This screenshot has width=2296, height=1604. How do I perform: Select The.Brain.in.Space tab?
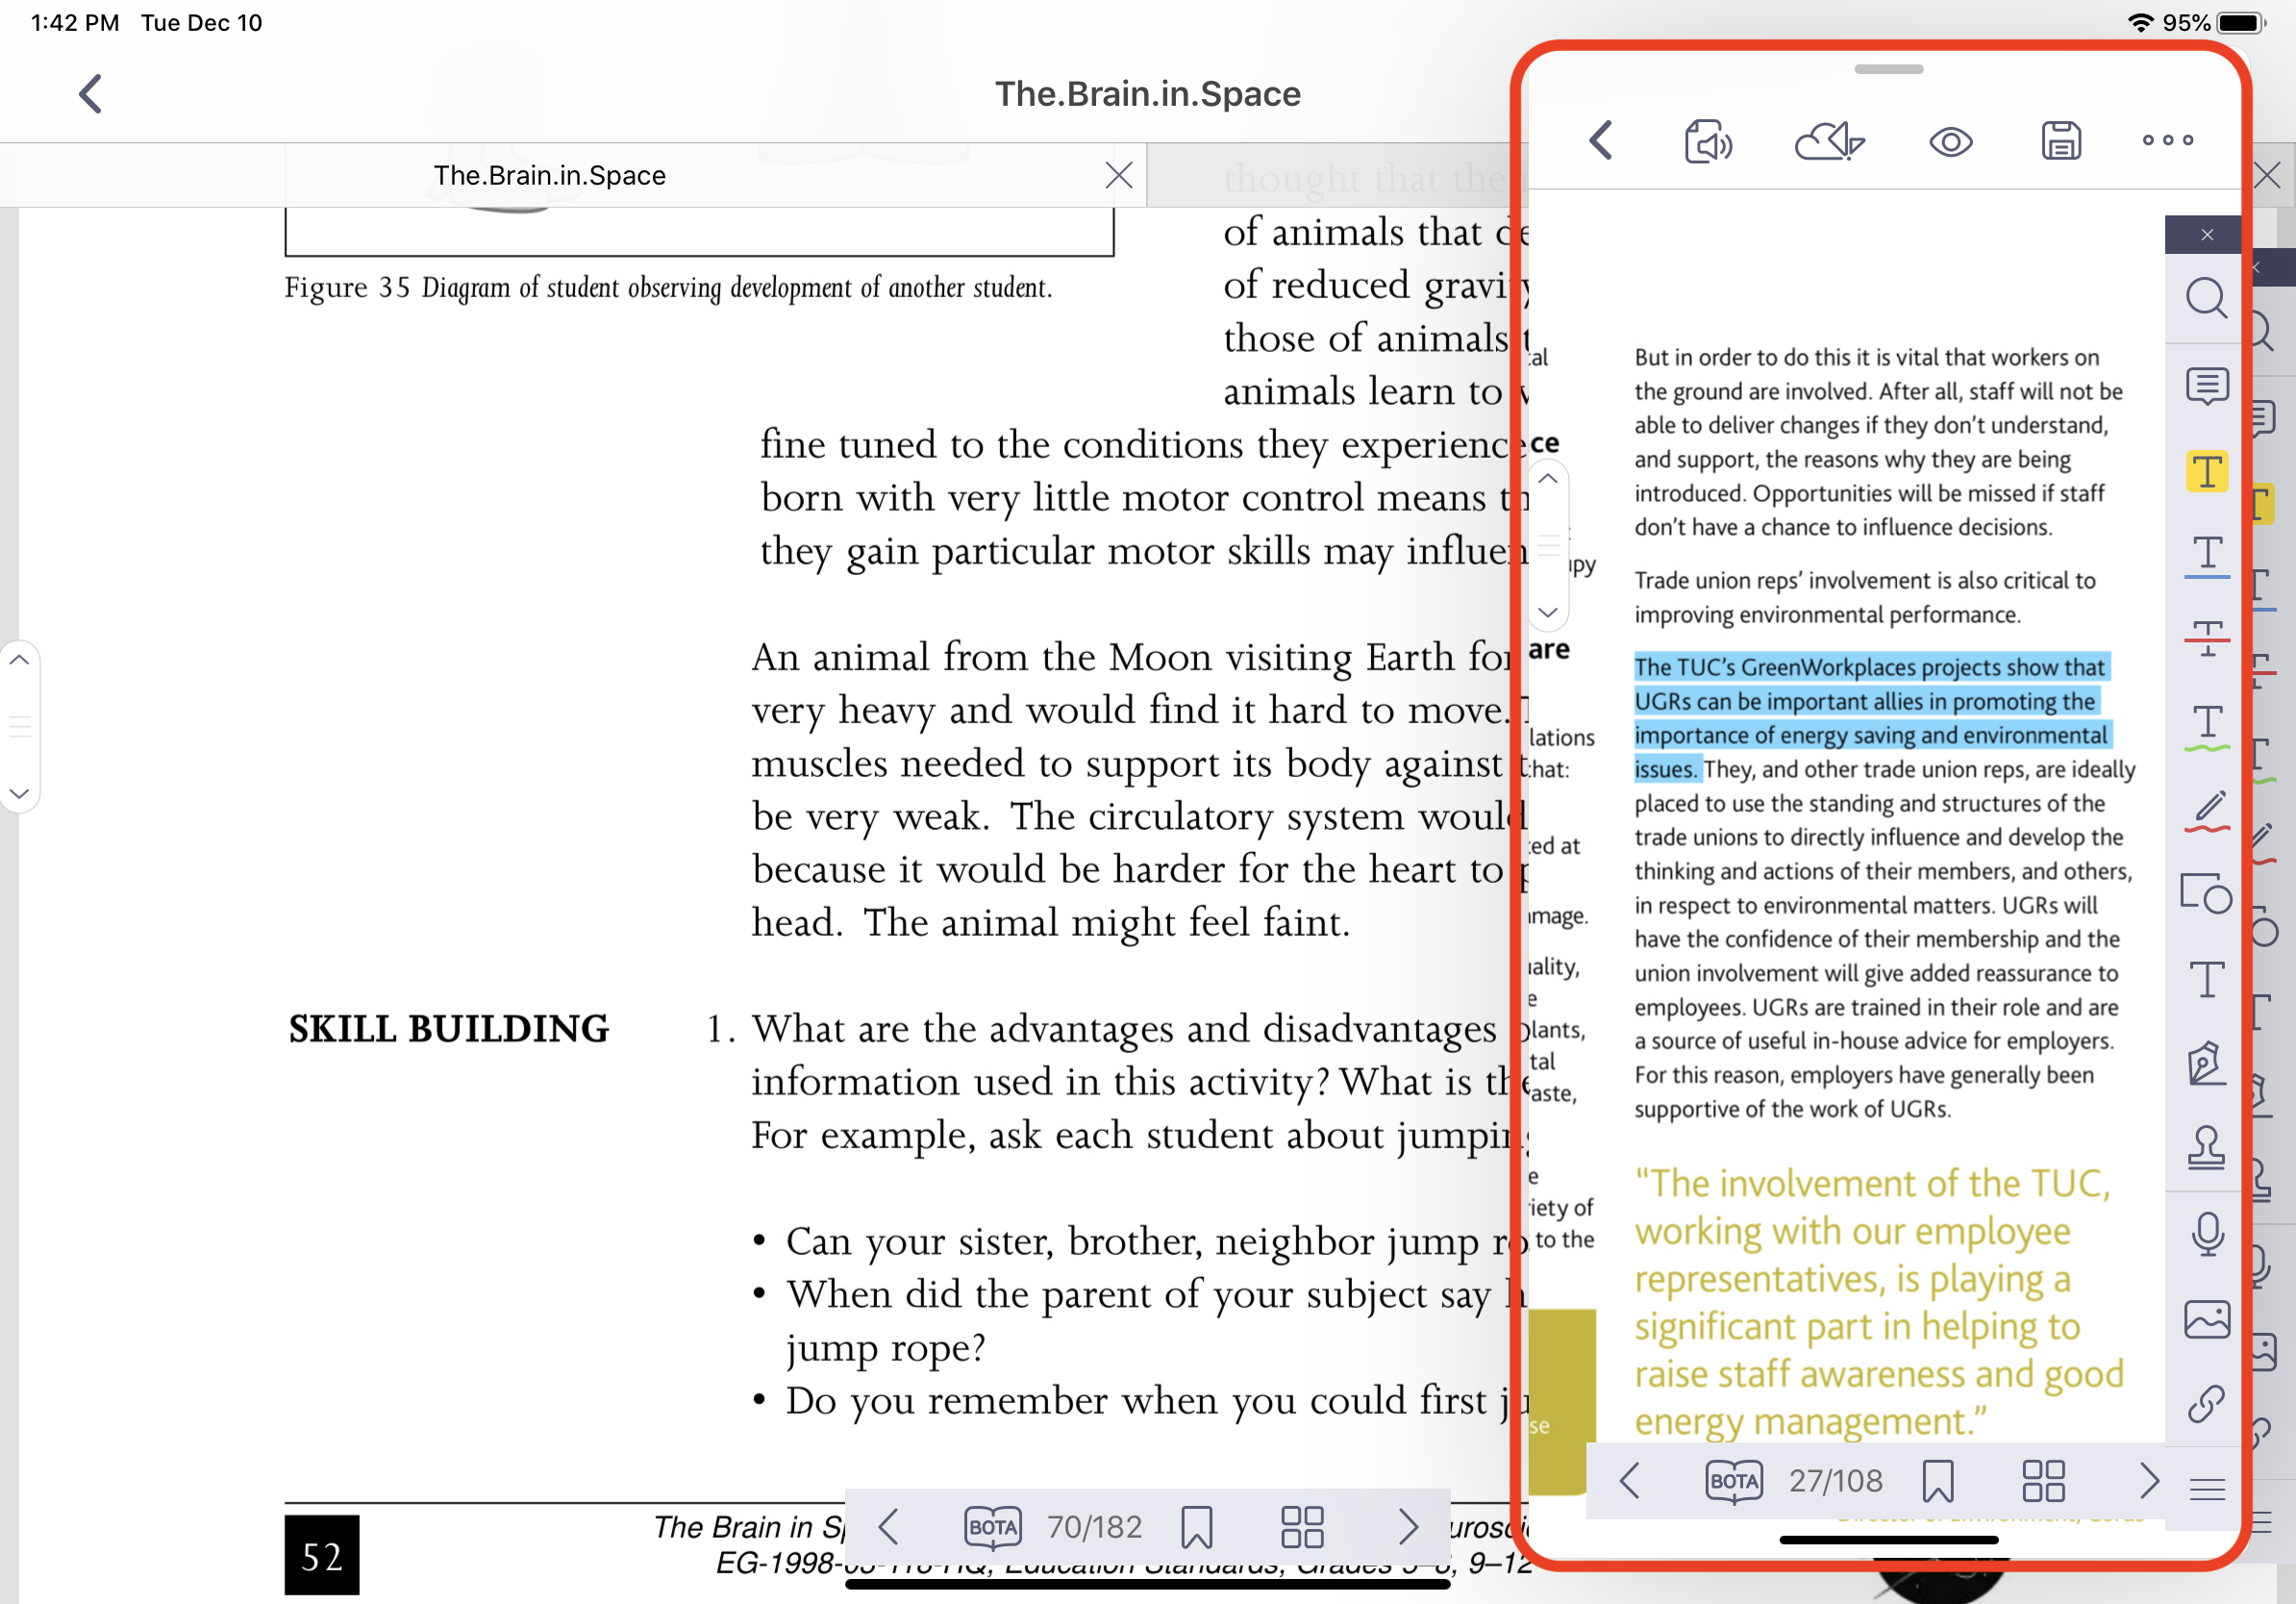[549, 176]
